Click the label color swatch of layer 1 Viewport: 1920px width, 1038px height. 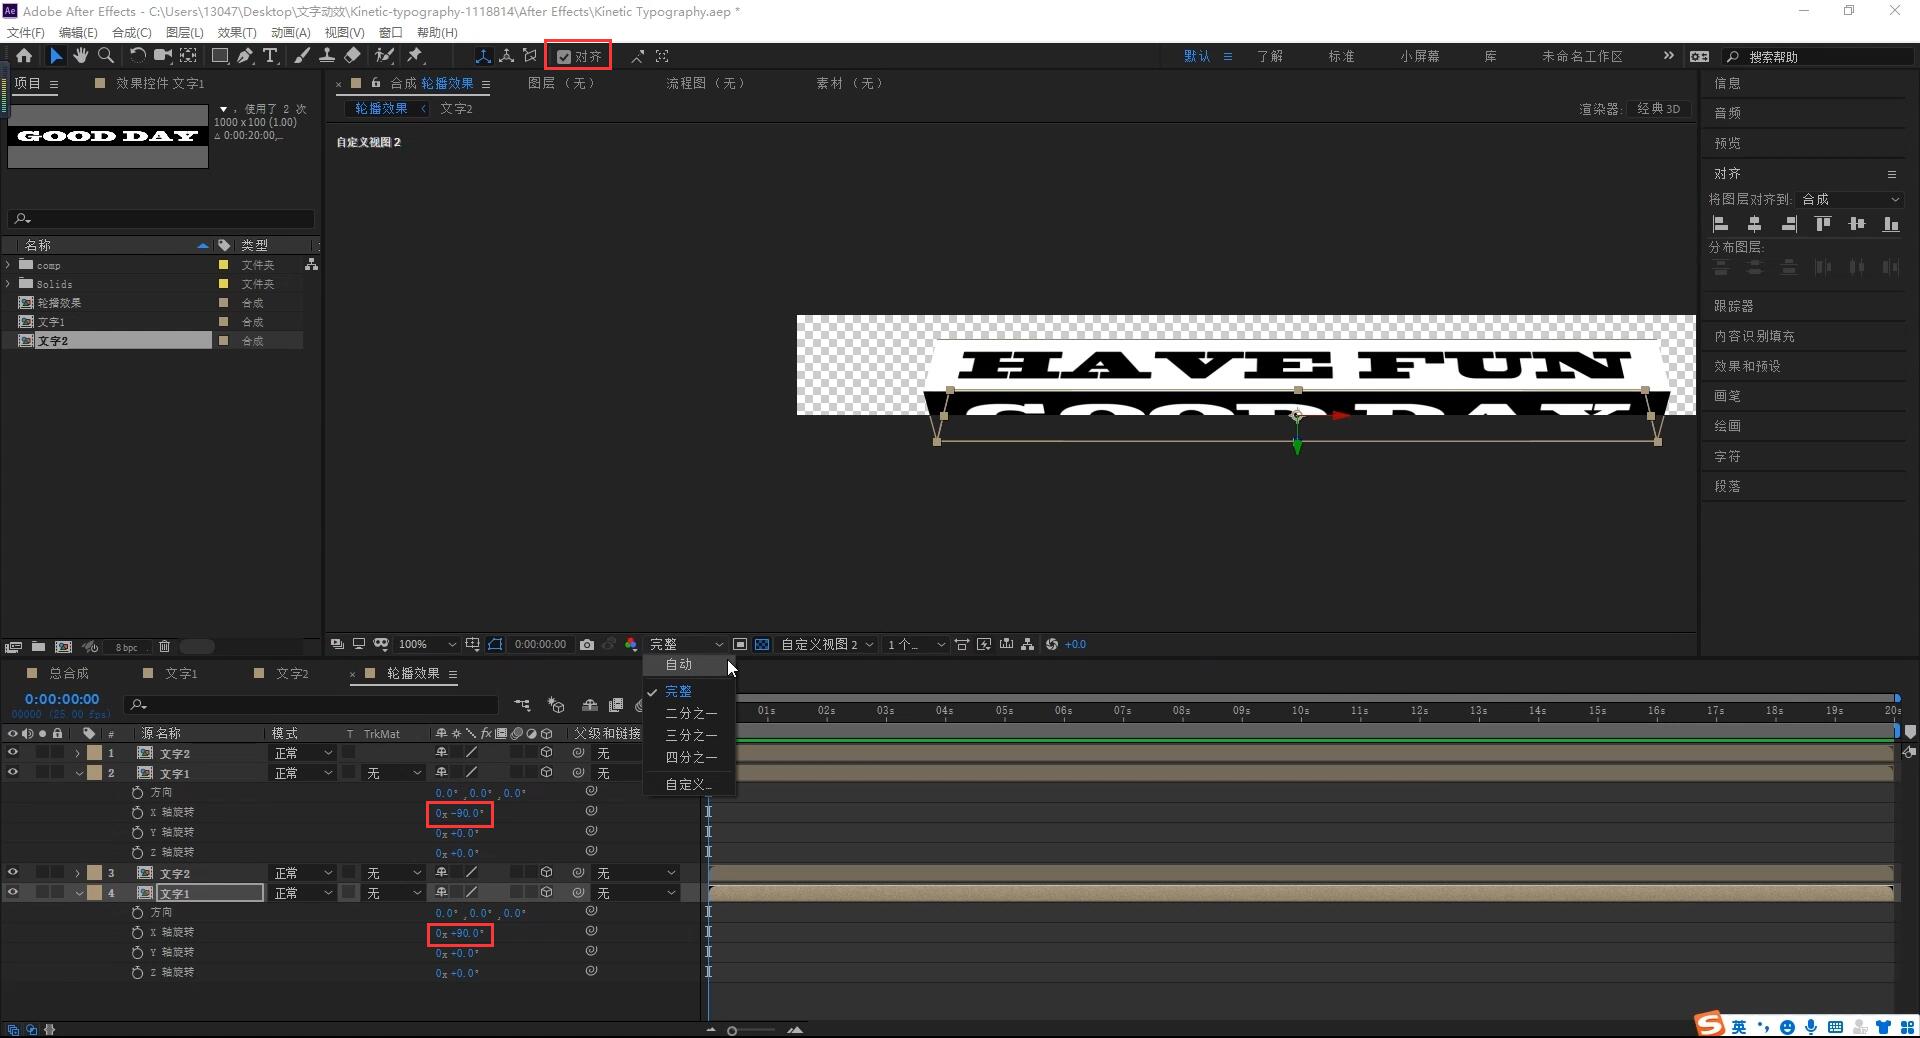pos(94,753)
